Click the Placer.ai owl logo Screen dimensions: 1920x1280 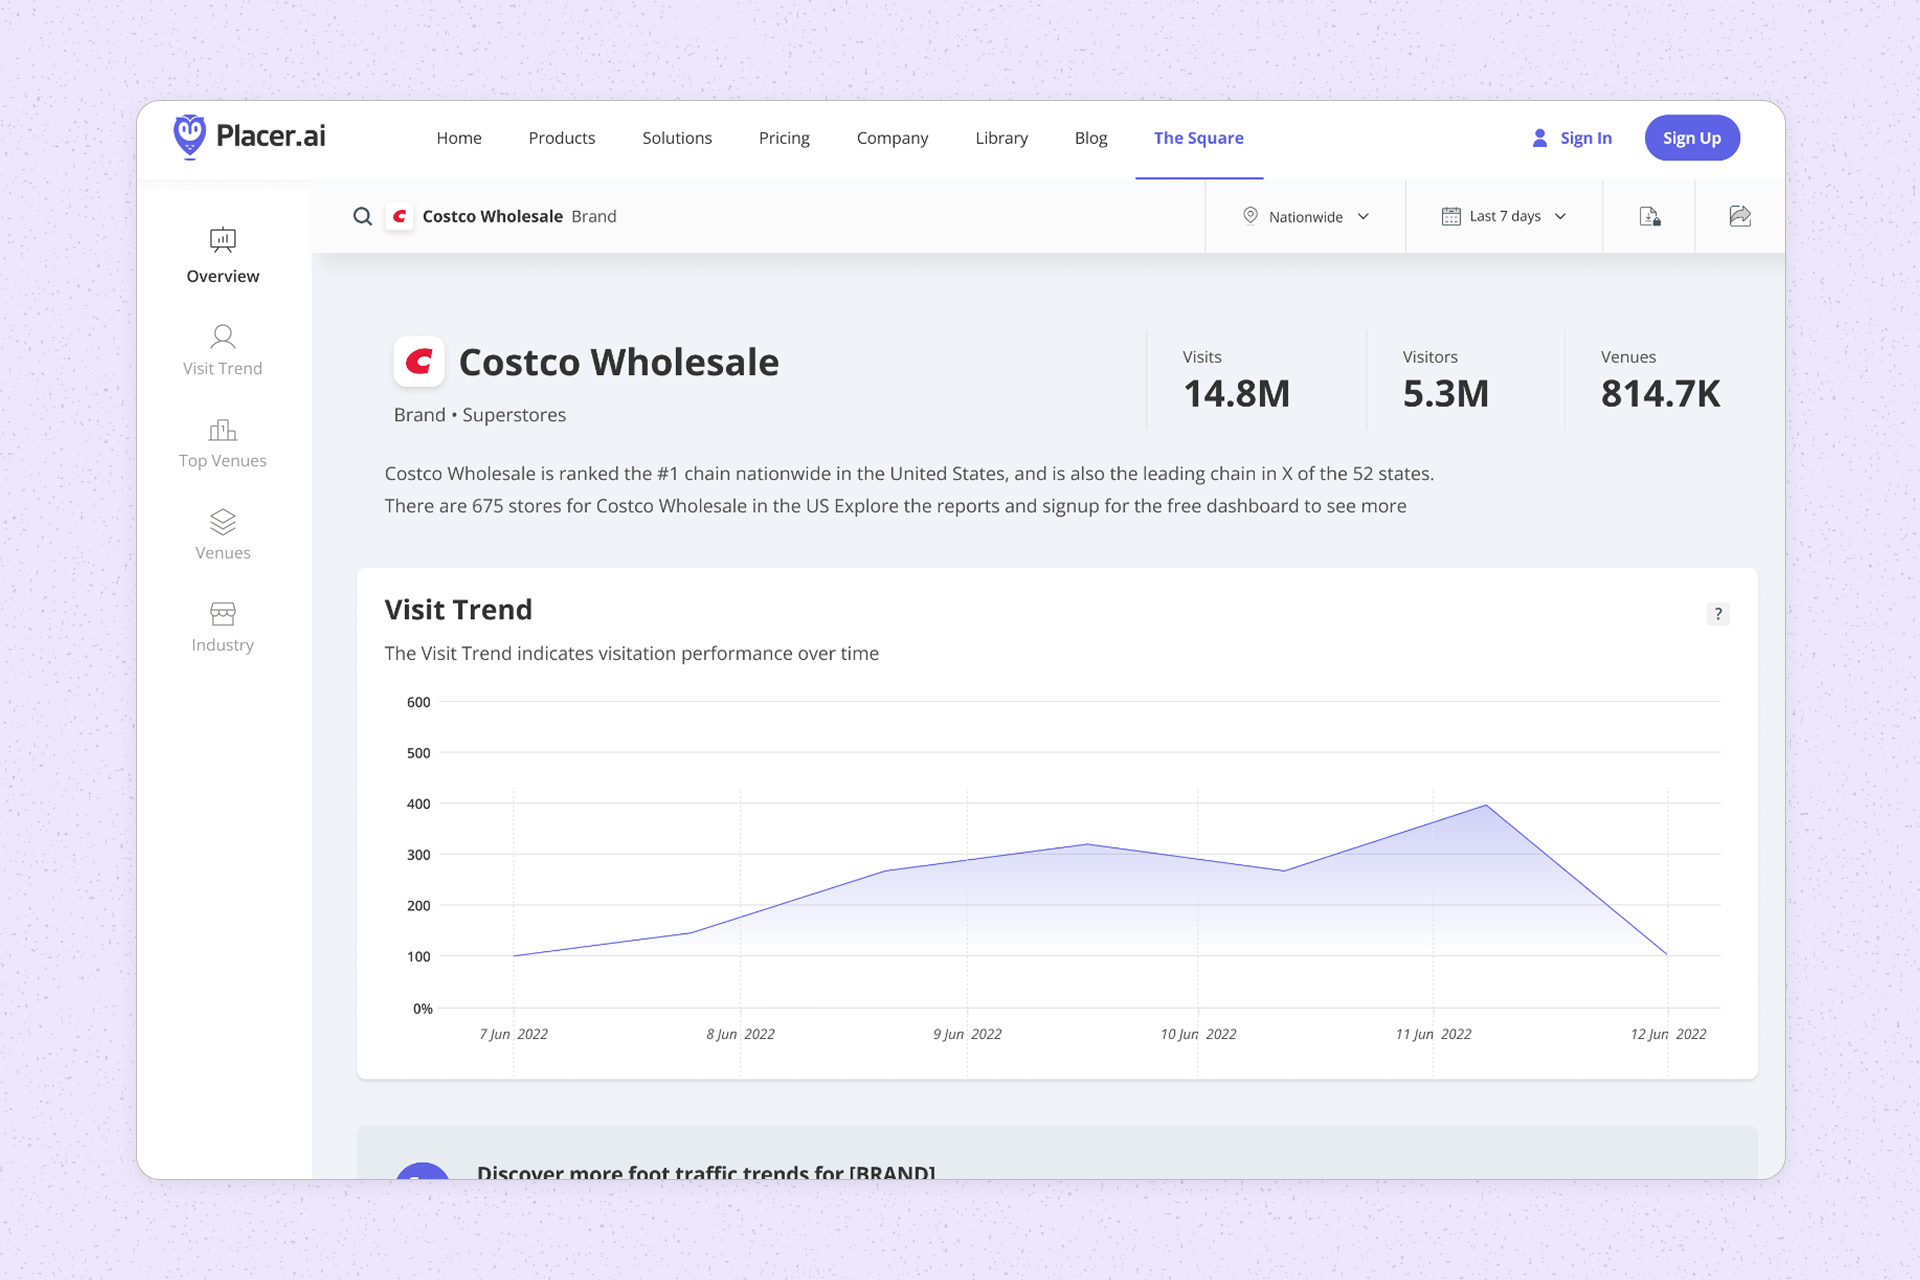pyautogui.click(x=189, y=137)
